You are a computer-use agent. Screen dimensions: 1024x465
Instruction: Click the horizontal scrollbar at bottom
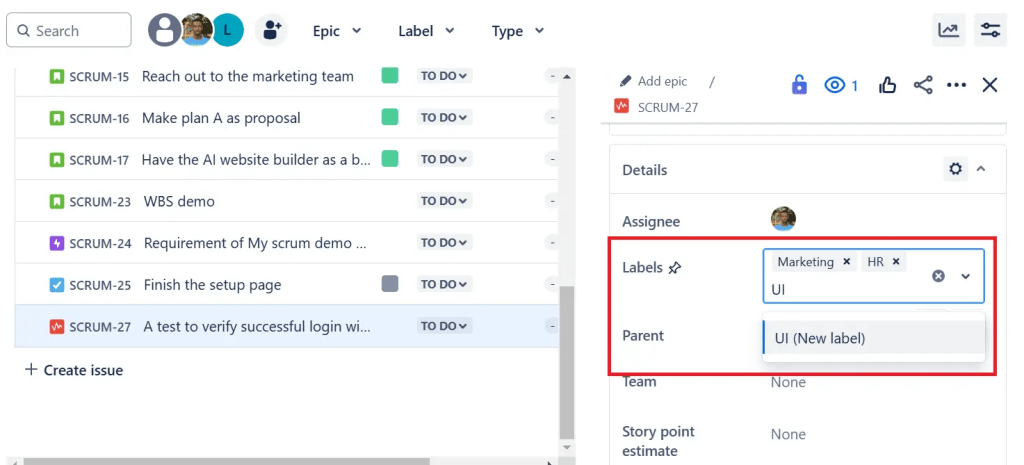coord(227,461)
